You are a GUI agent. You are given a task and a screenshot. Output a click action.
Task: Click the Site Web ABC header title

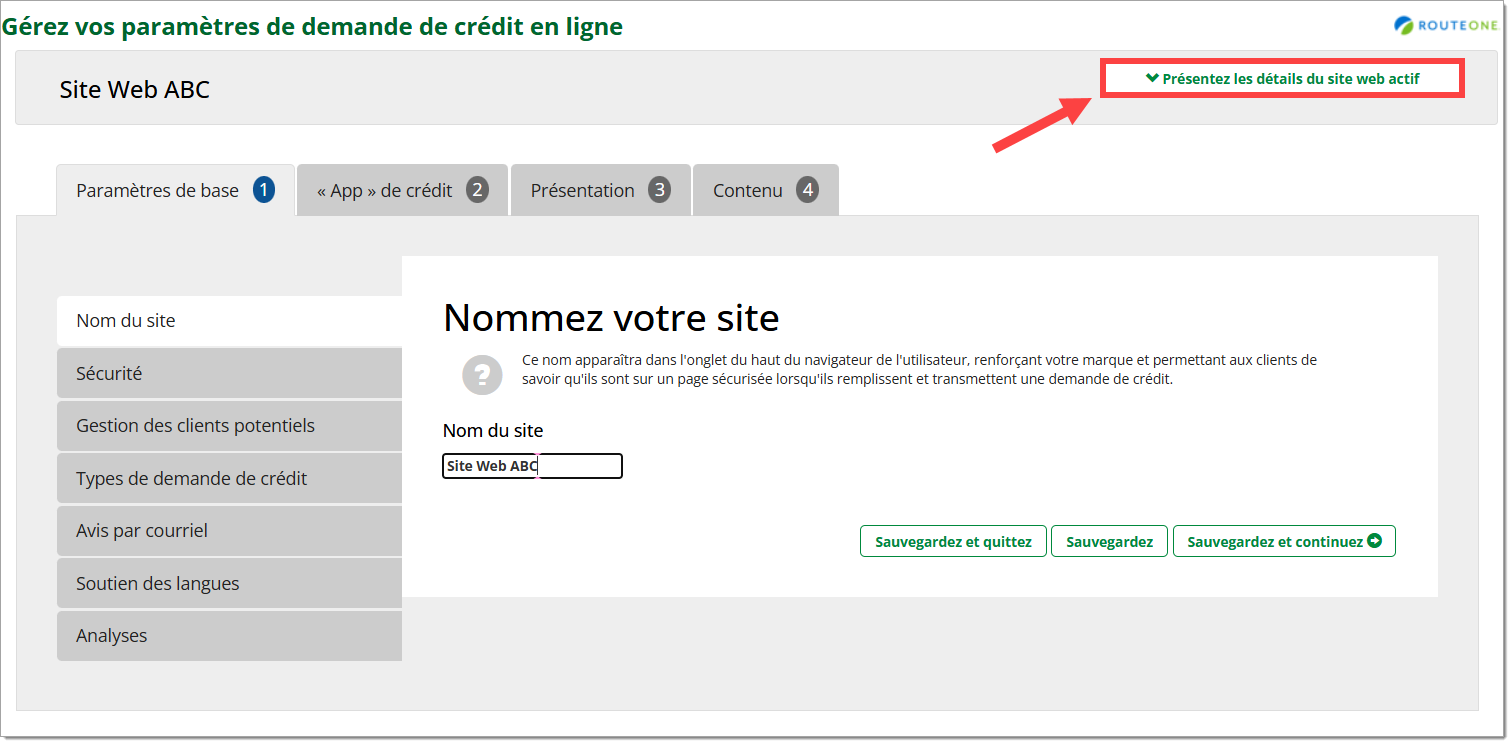[x=135, y=90]
